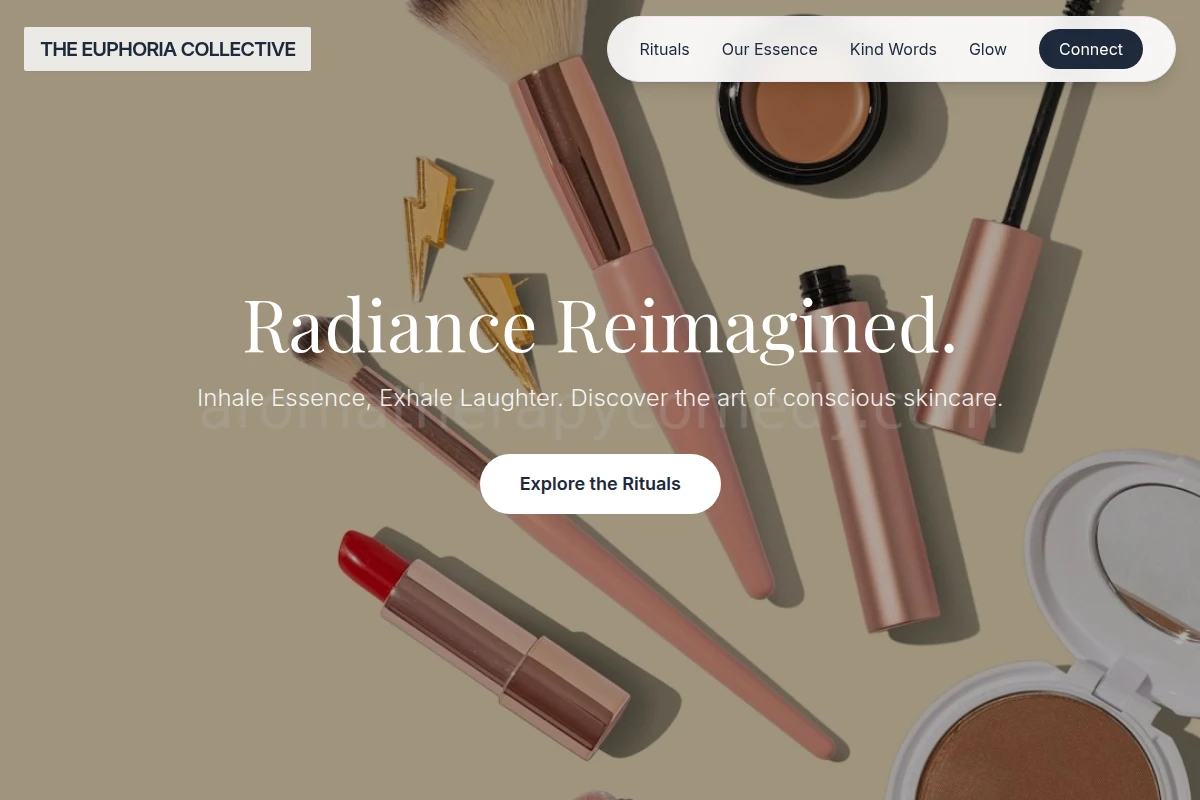Click the Connect button
Viewport: 1200px width, 800px height.
[1090, 49]
